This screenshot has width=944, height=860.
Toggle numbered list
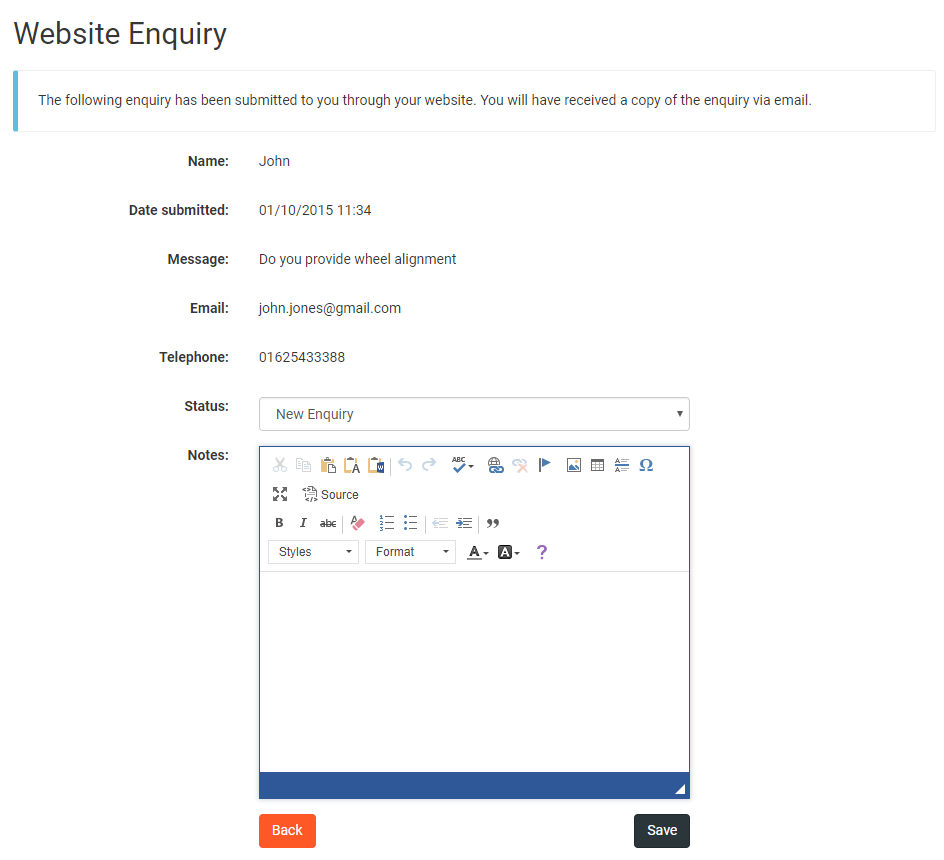[387, 523]
